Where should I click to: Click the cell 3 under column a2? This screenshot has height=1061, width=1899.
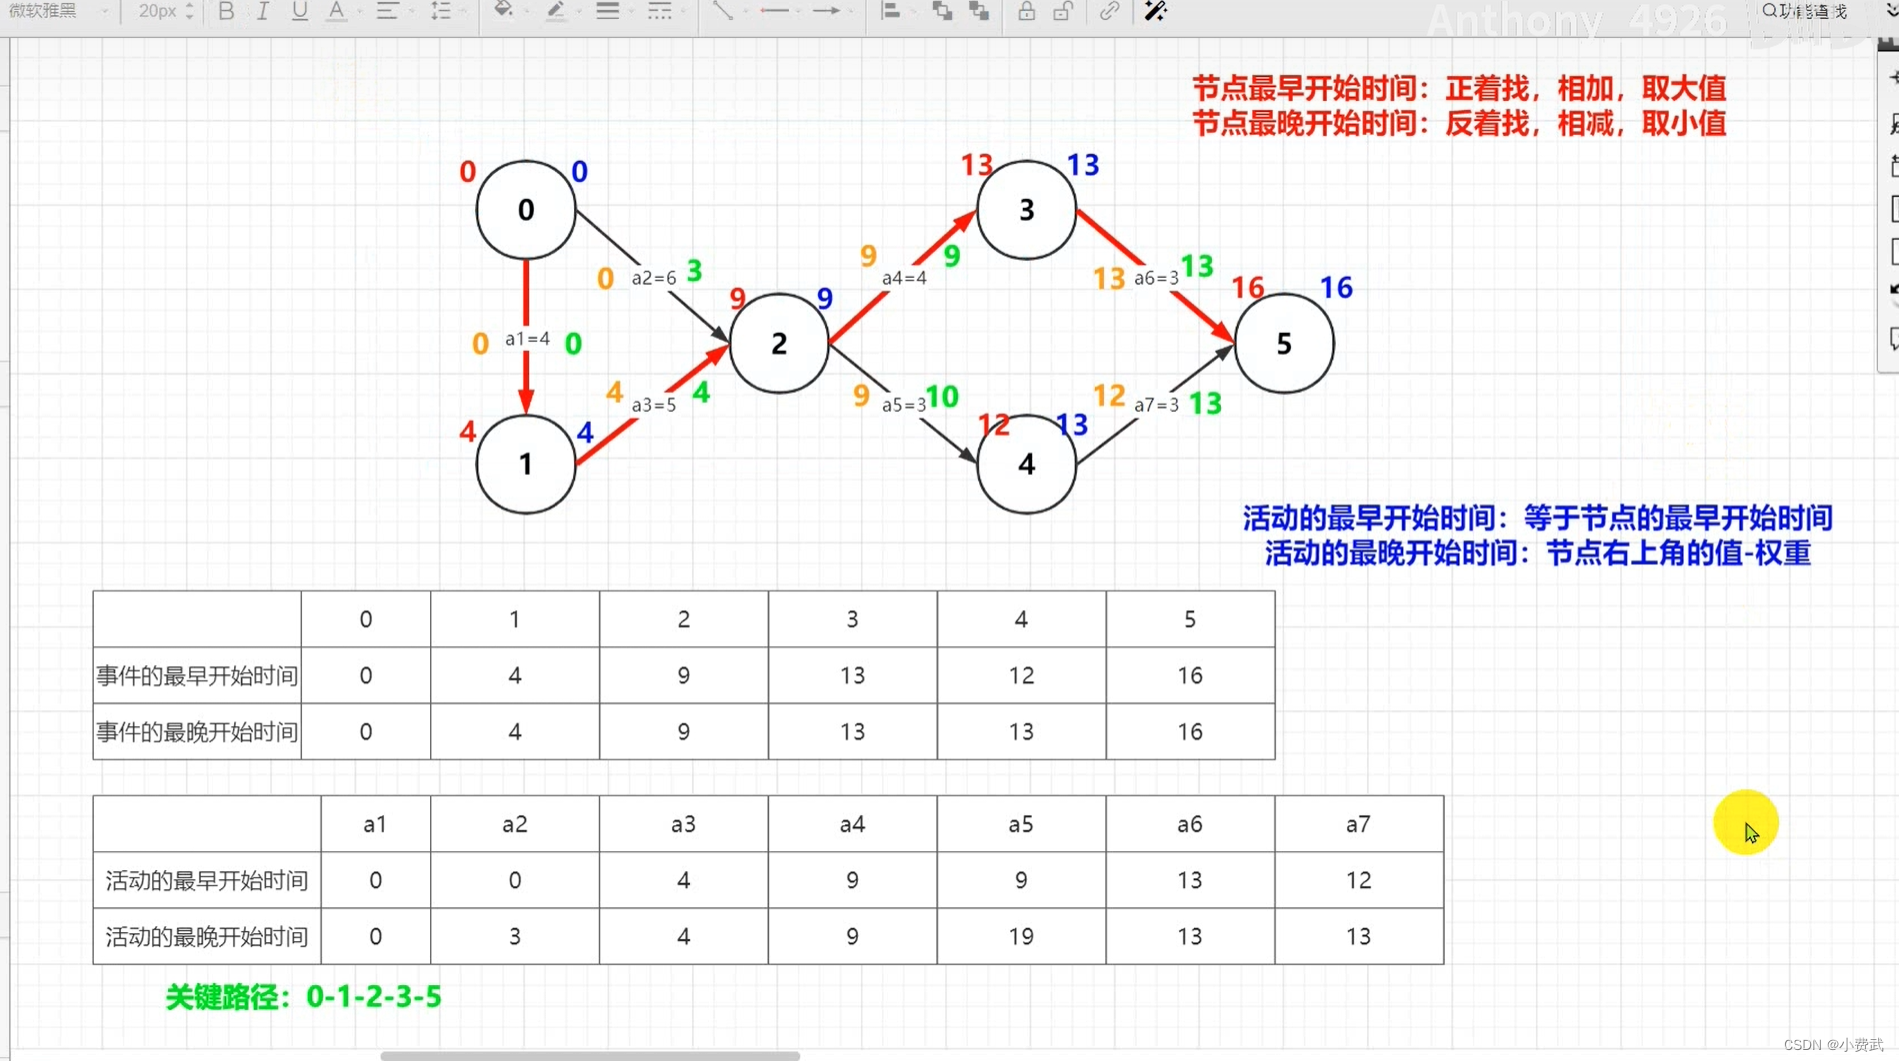click(x=514, y=937)
